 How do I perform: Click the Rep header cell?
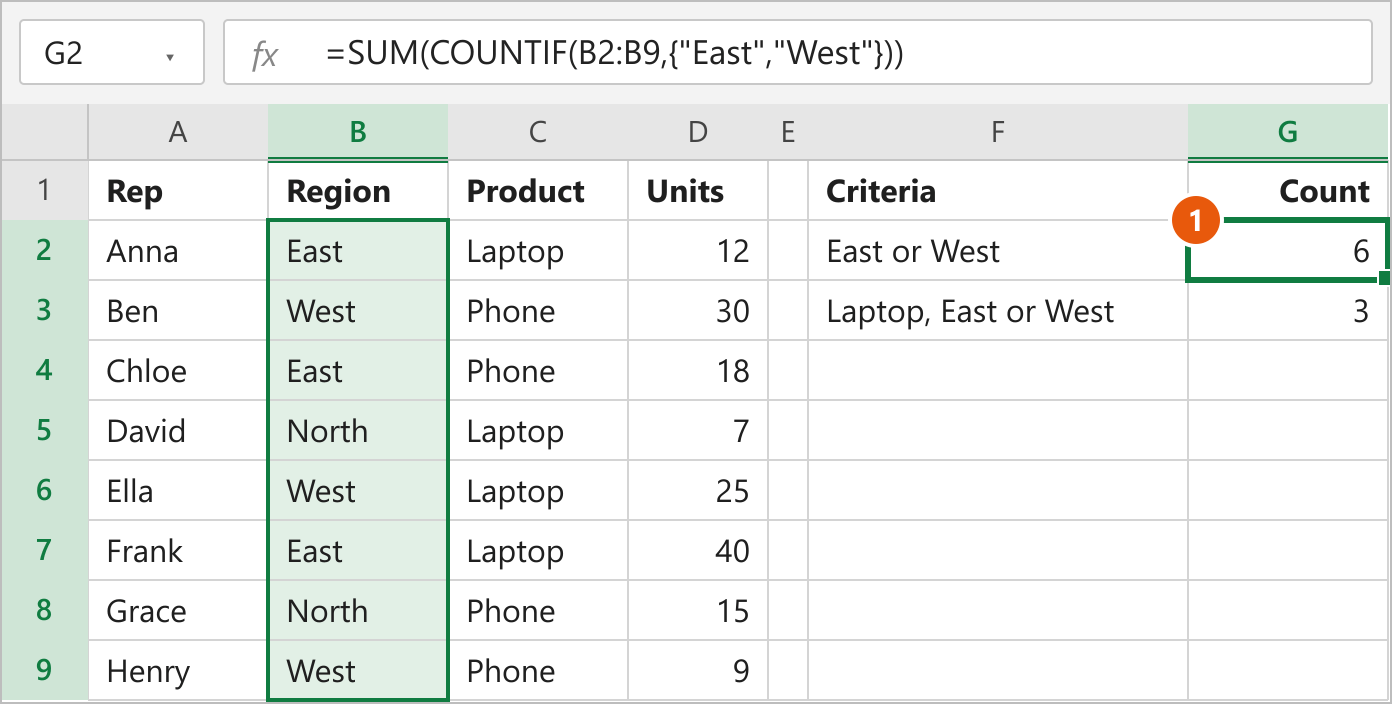pyautogui.click(x=178, y=190)
